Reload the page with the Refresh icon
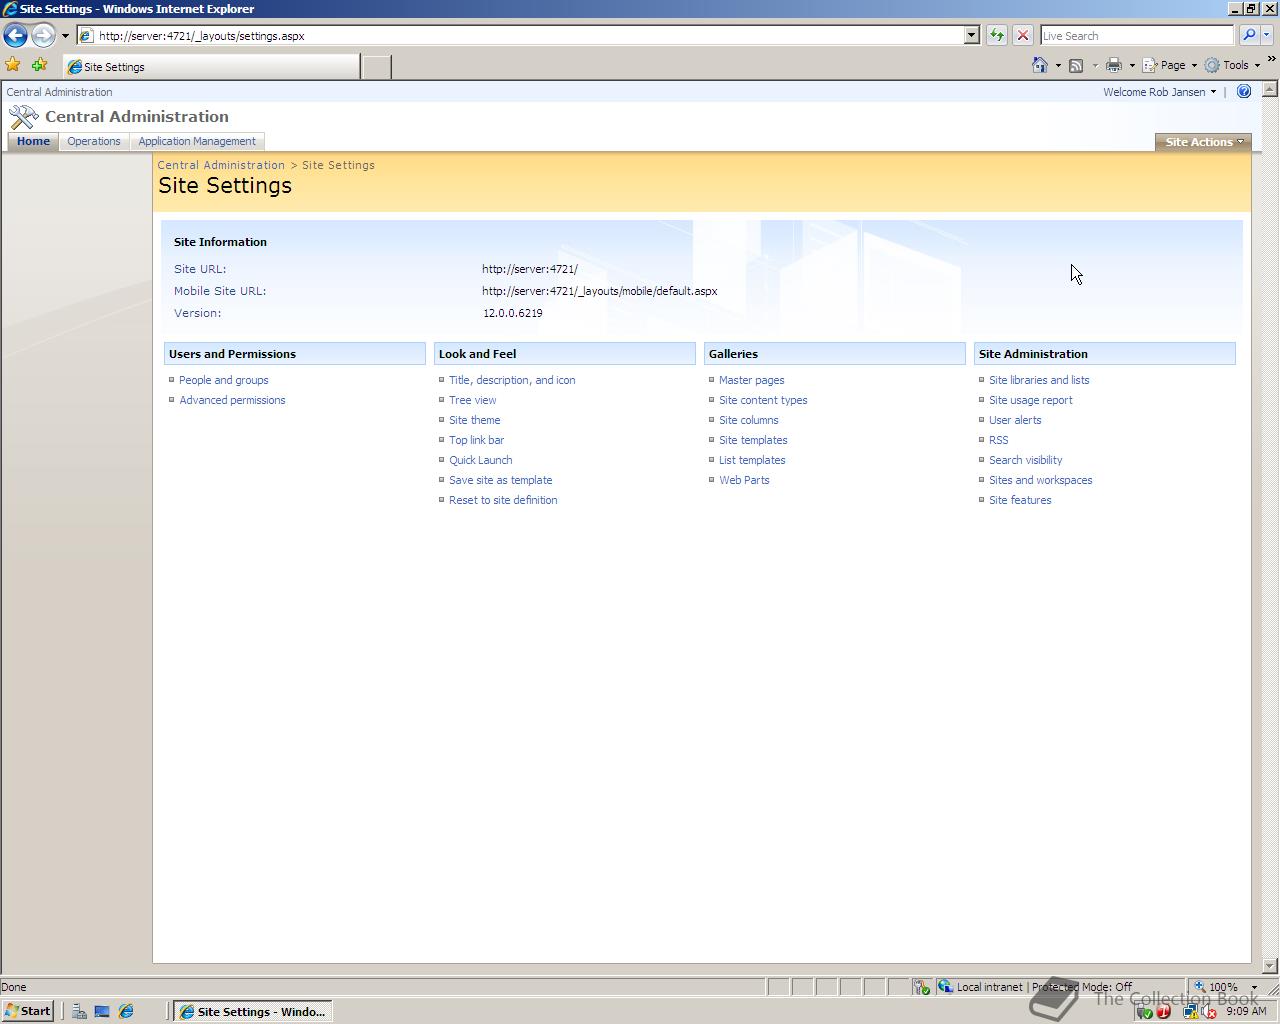The height and width of the screenshot is (1024, 1280). [x=997, y=36]
